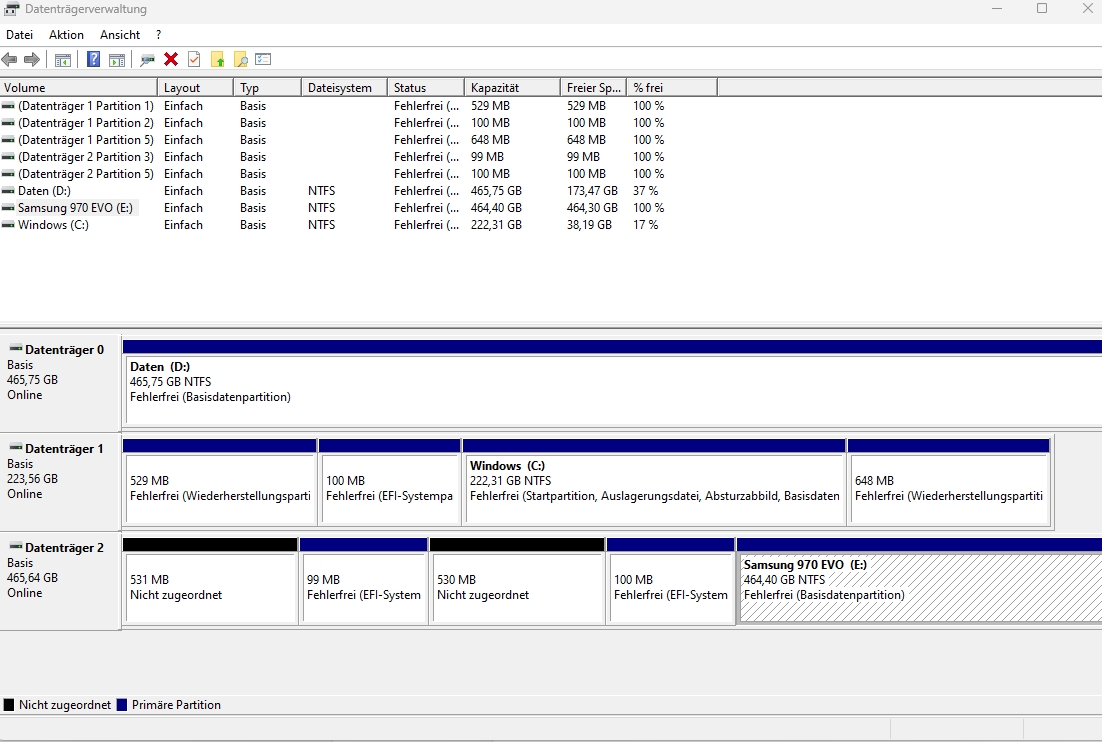The image size is (1102, 742).
Task: Toggle the action pane toolbar icon
Action: click(x=117, y=60)
